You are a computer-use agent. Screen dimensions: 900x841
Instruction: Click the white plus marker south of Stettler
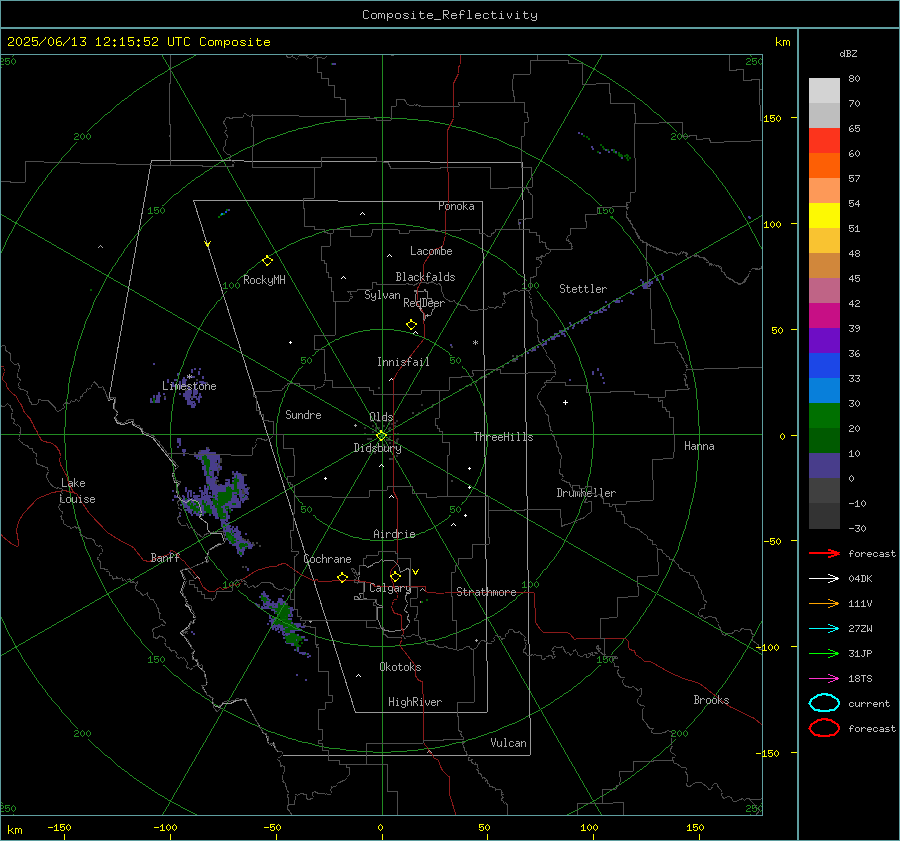(565, 402)
